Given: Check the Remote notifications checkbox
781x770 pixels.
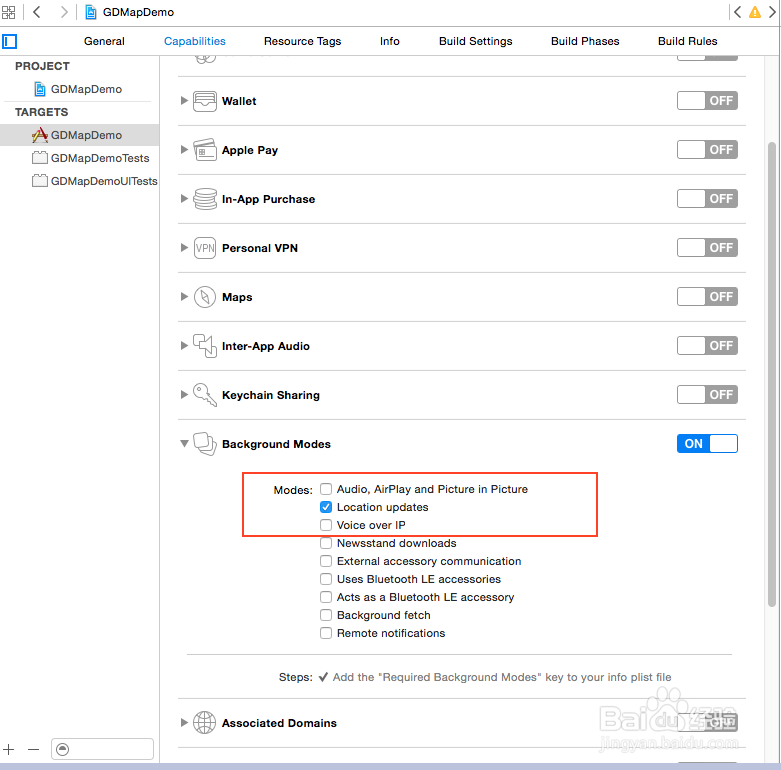Looking at the screenshot, I should [x=326, y=633].
